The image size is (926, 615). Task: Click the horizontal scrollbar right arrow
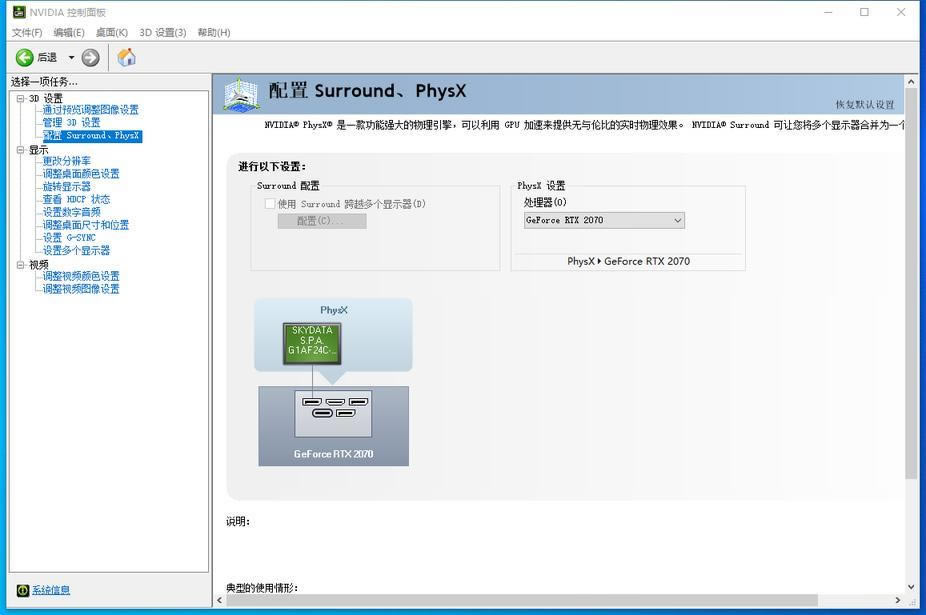pyautogui.click(x=898, y=600)
